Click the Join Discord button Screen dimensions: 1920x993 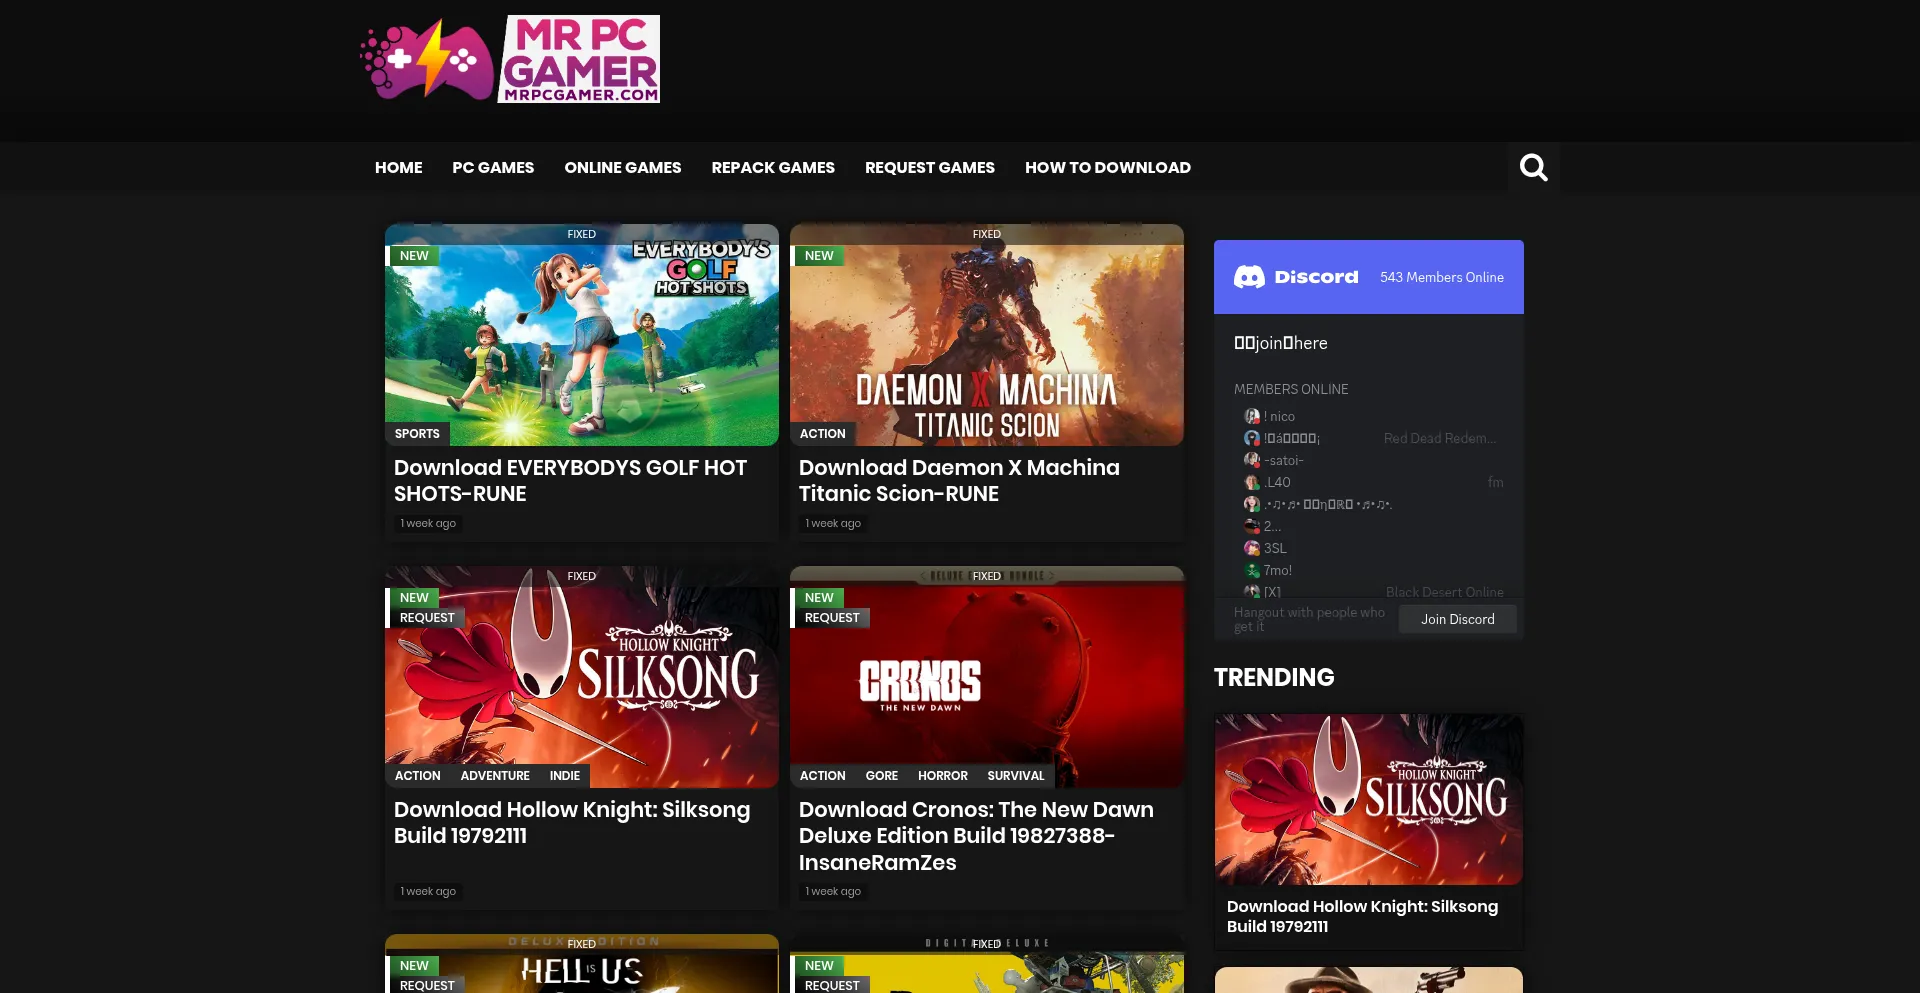pos(1458,619)
